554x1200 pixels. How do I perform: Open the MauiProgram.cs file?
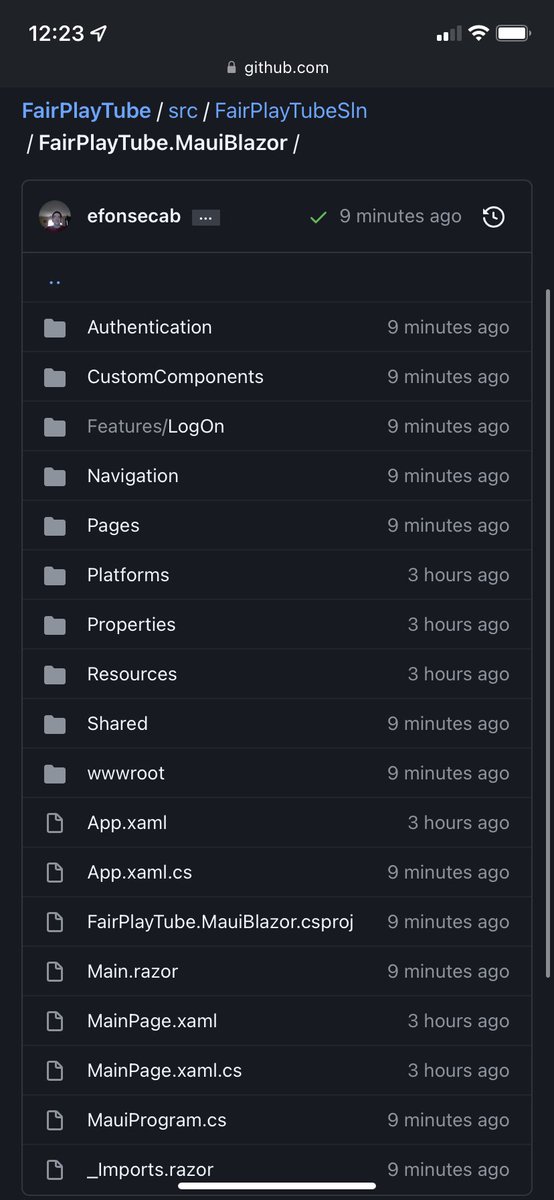coord(157,1120)
